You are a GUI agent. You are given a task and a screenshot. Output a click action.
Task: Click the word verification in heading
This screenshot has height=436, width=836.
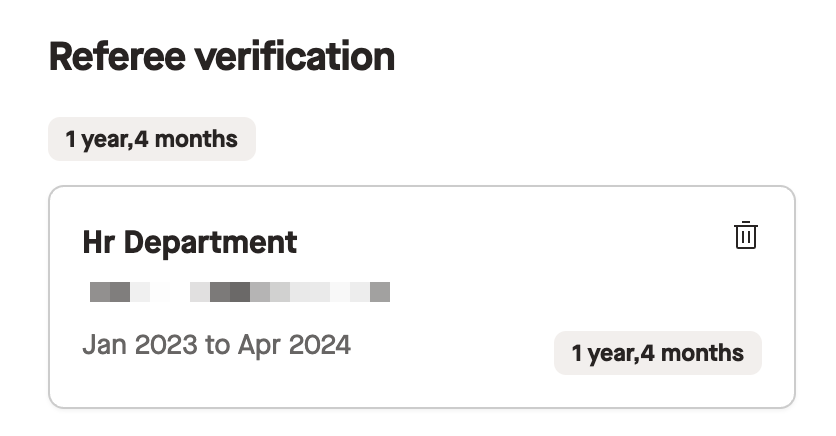[x=295, y=56]
